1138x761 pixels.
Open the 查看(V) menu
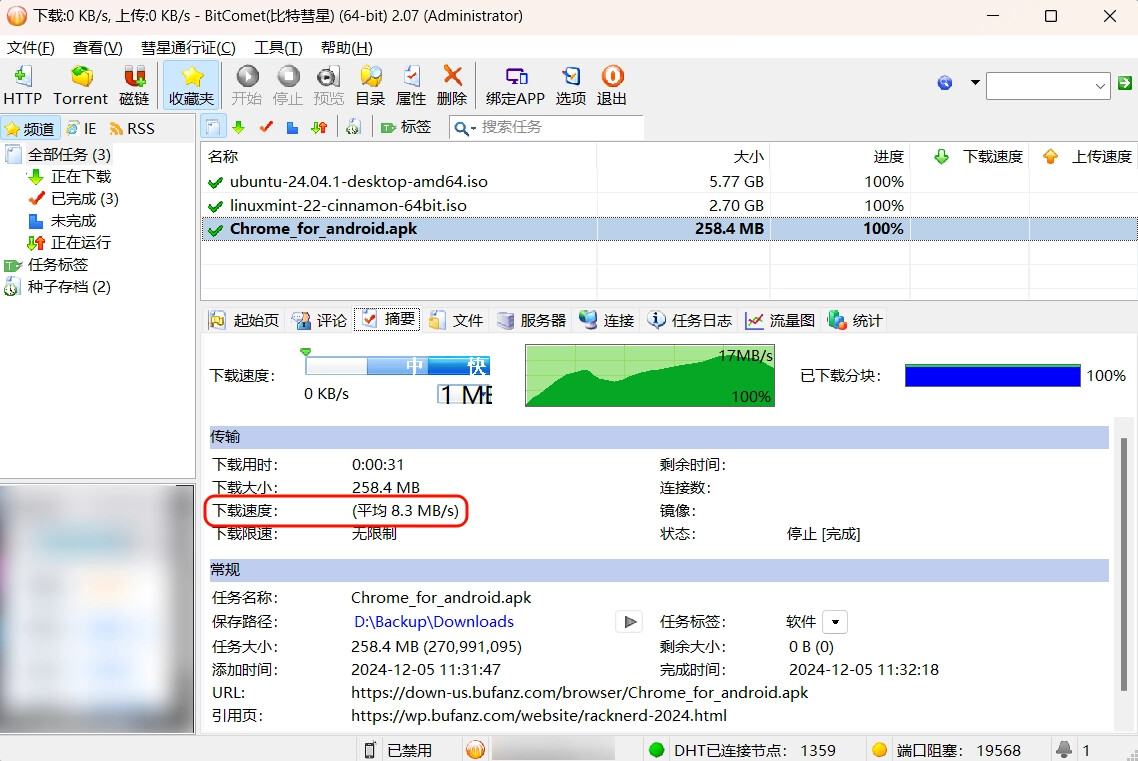97,48
